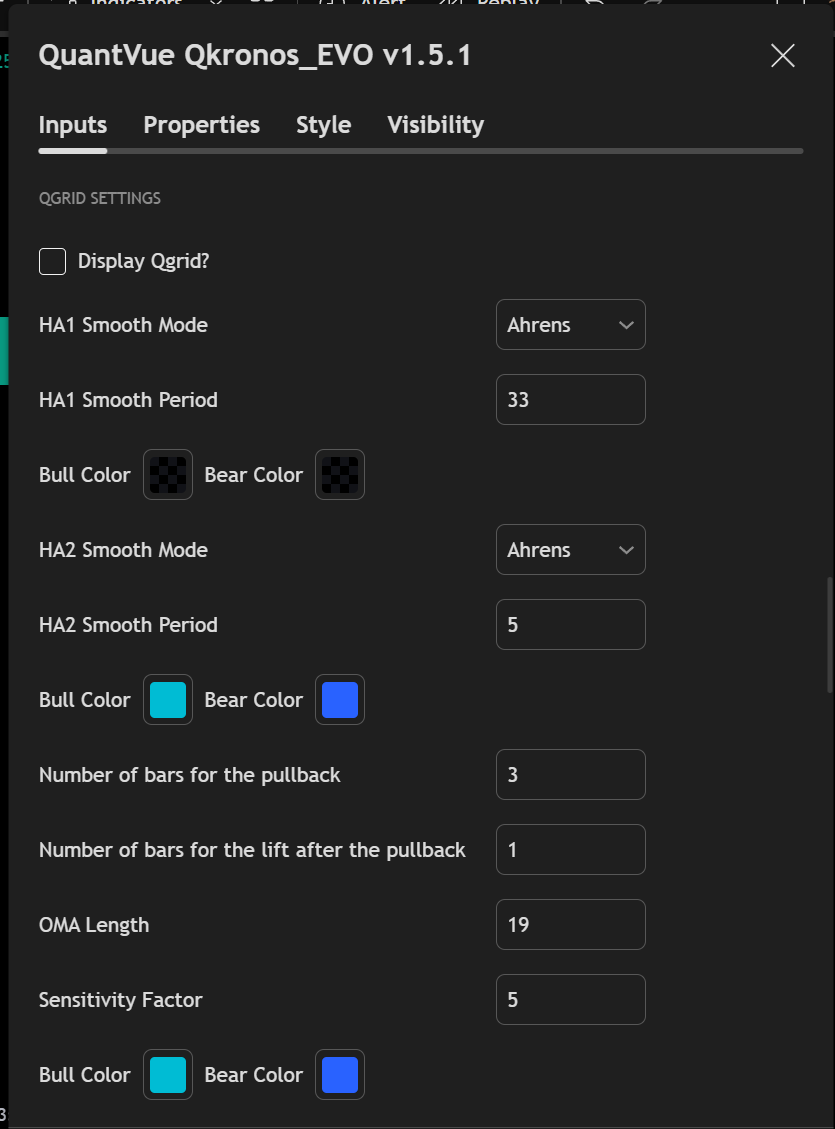Edit the lift after the pullback bars field
The width and height of the screenshot is (835, 1129).
point(570,850)
